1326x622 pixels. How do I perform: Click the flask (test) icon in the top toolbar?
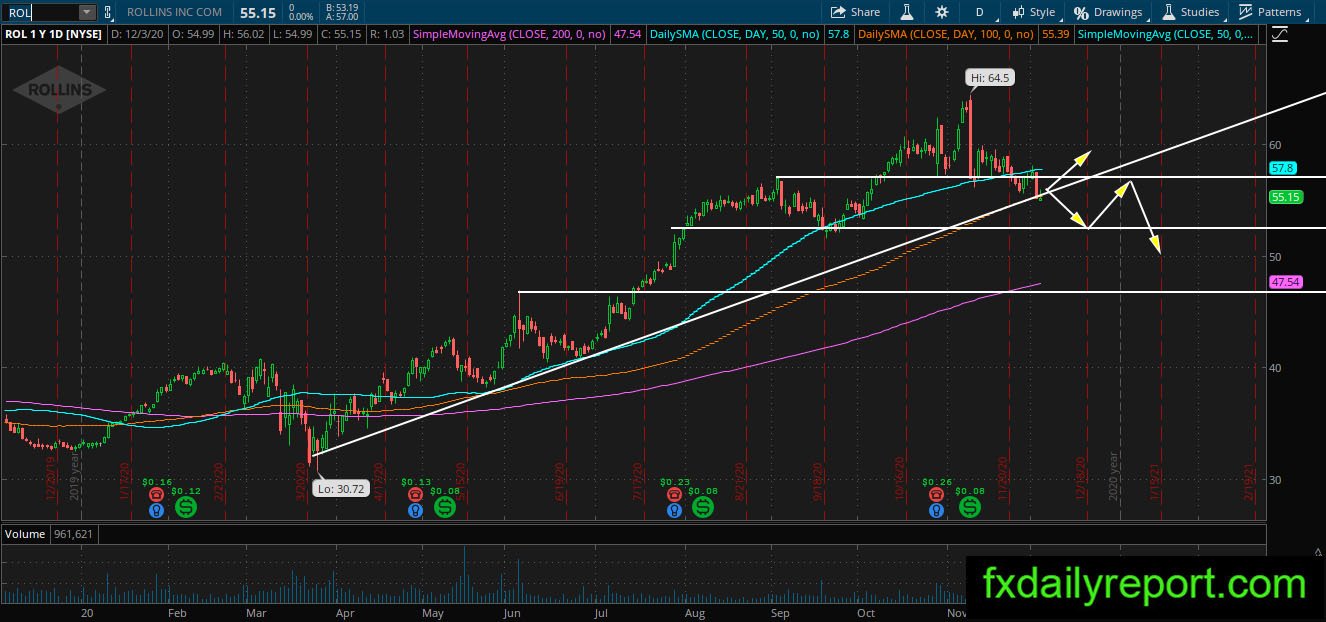coord(908,12)
